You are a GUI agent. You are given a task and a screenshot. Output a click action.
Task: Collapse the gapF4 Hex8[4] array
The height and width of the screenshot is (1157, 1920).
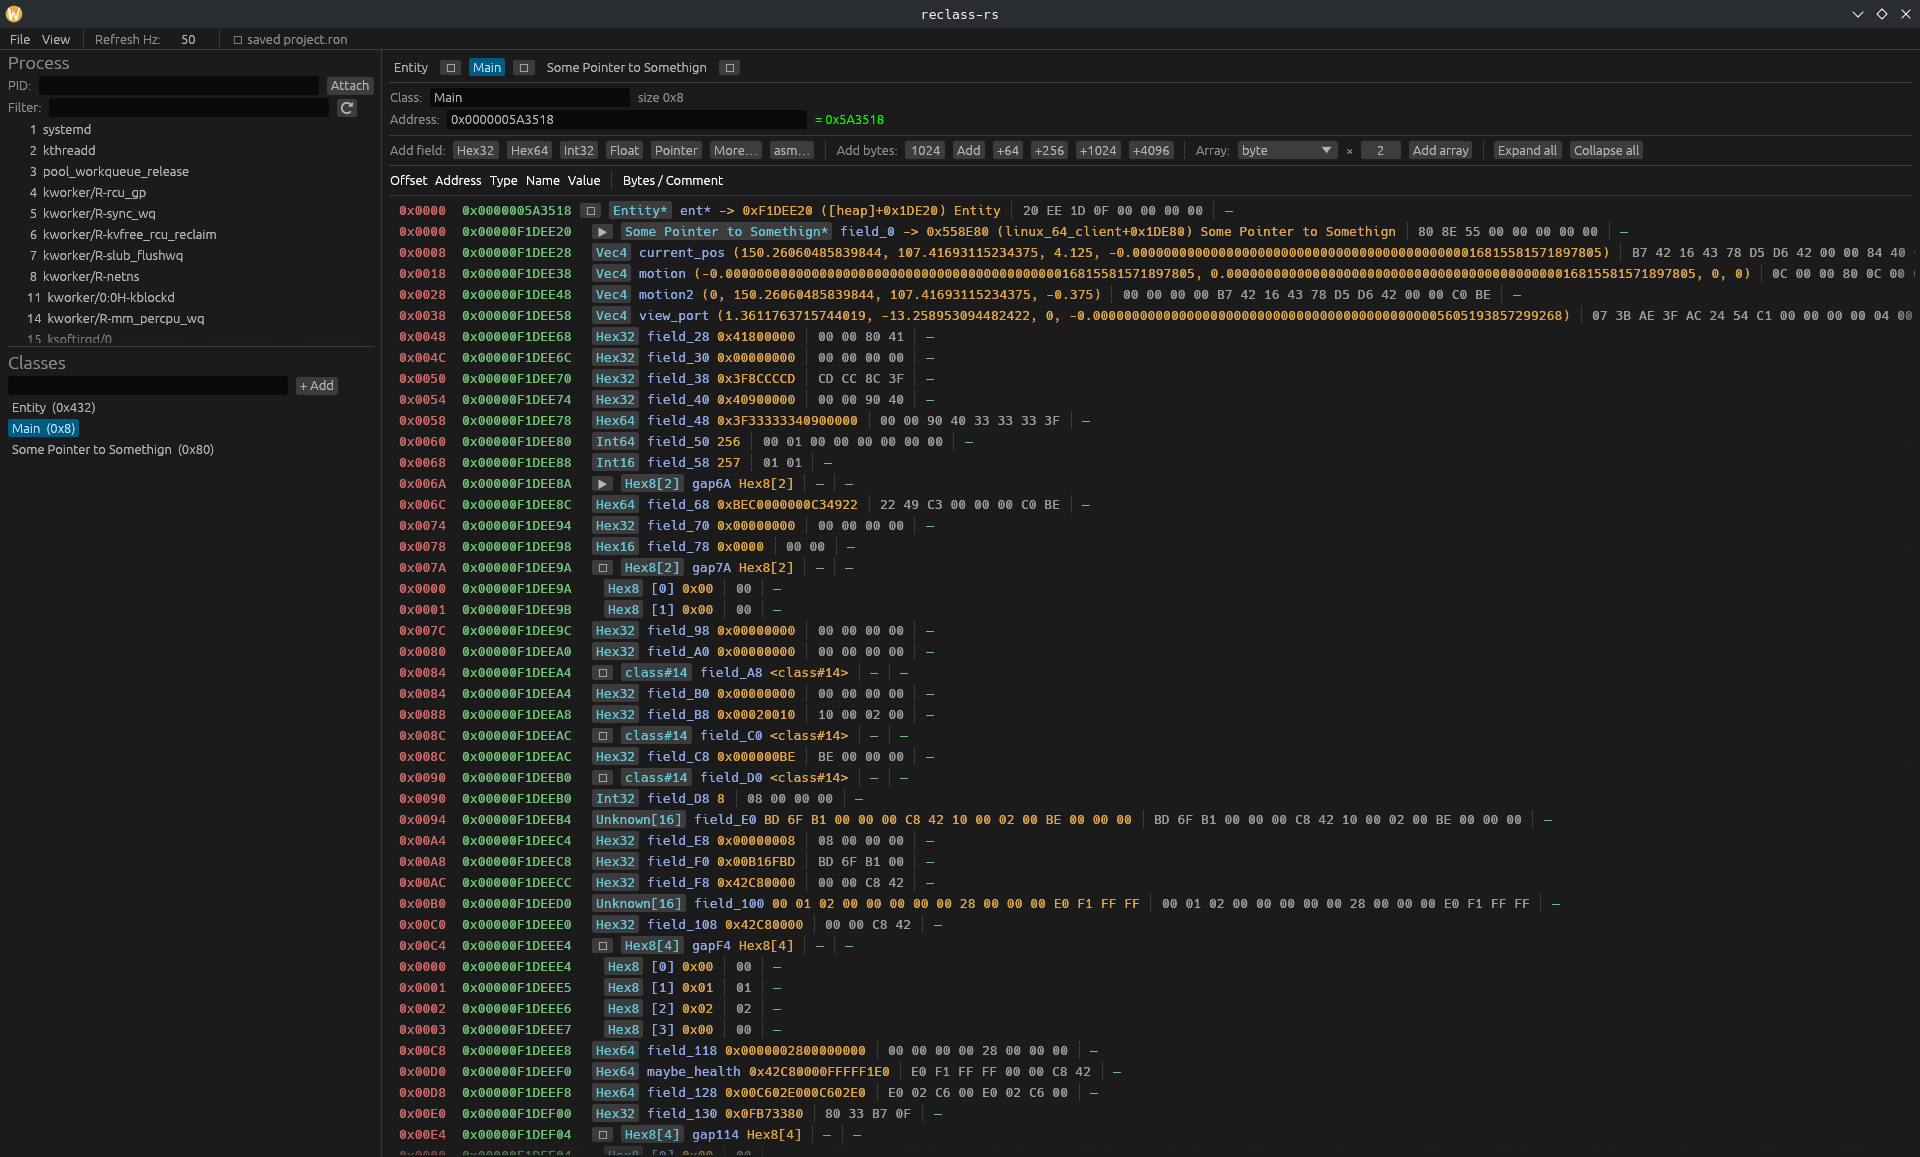coord(602,946)
